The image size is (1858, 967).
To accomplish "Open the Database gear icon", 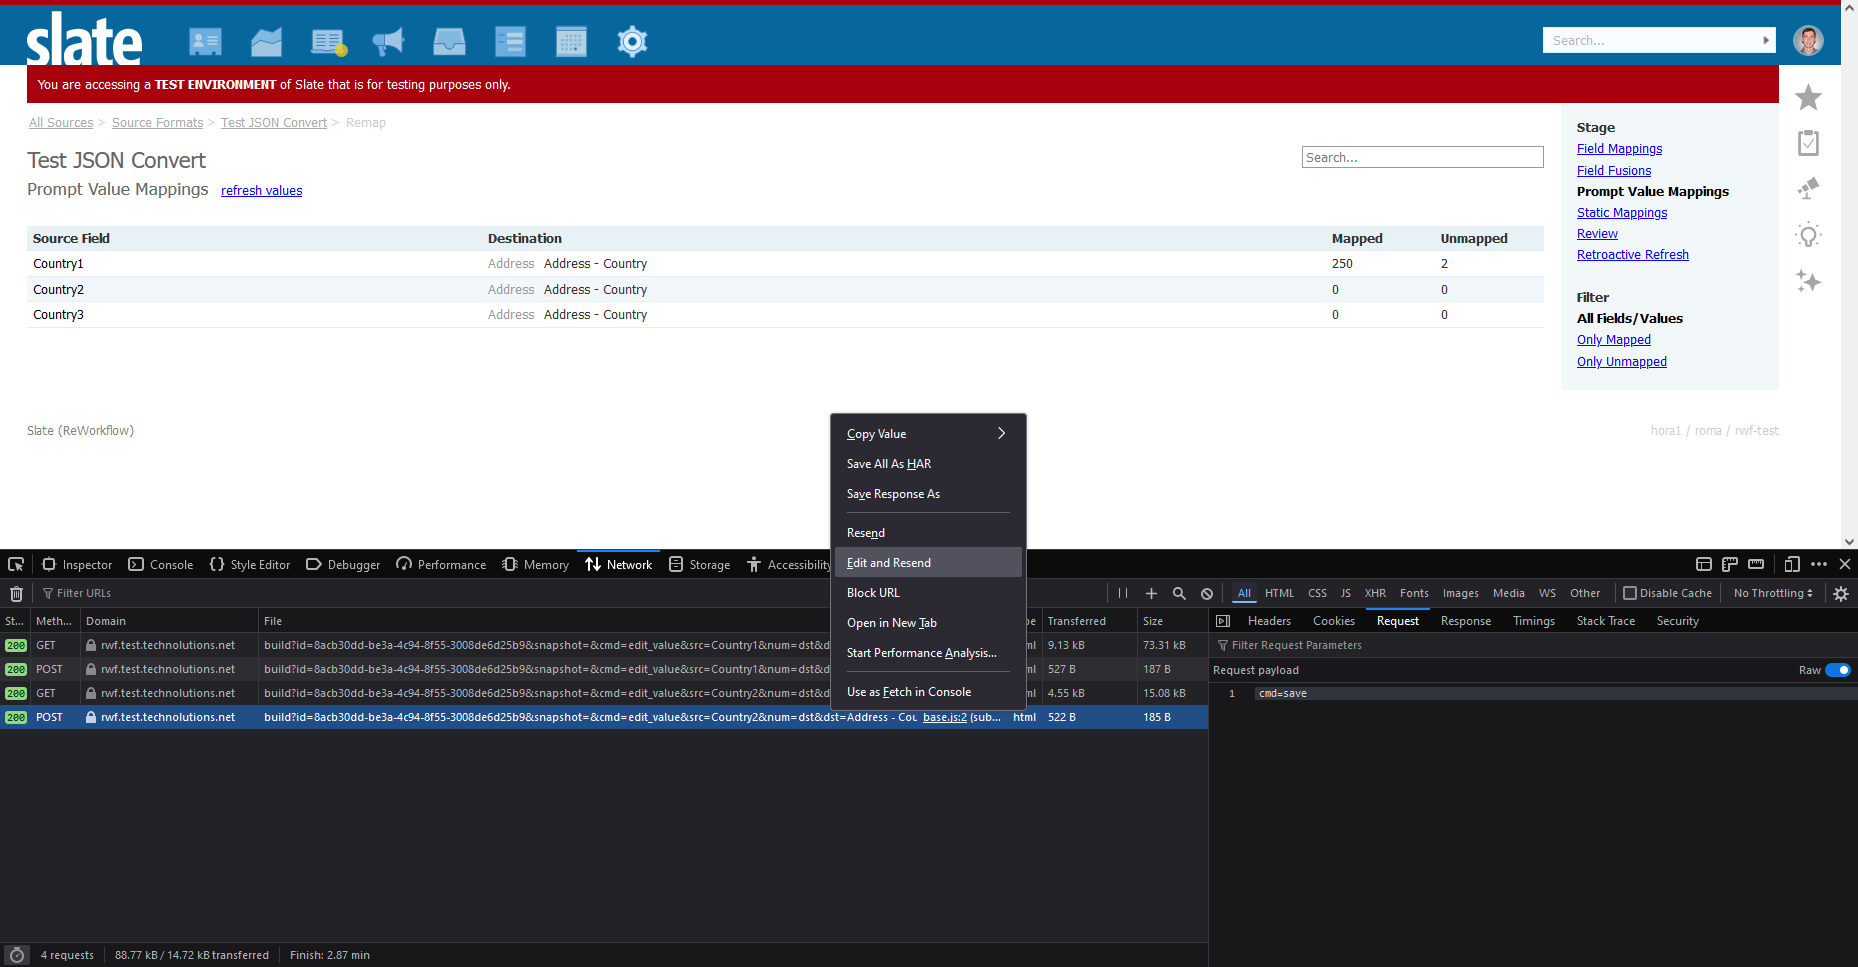I will pyautogui.click(x=632, y=41).
